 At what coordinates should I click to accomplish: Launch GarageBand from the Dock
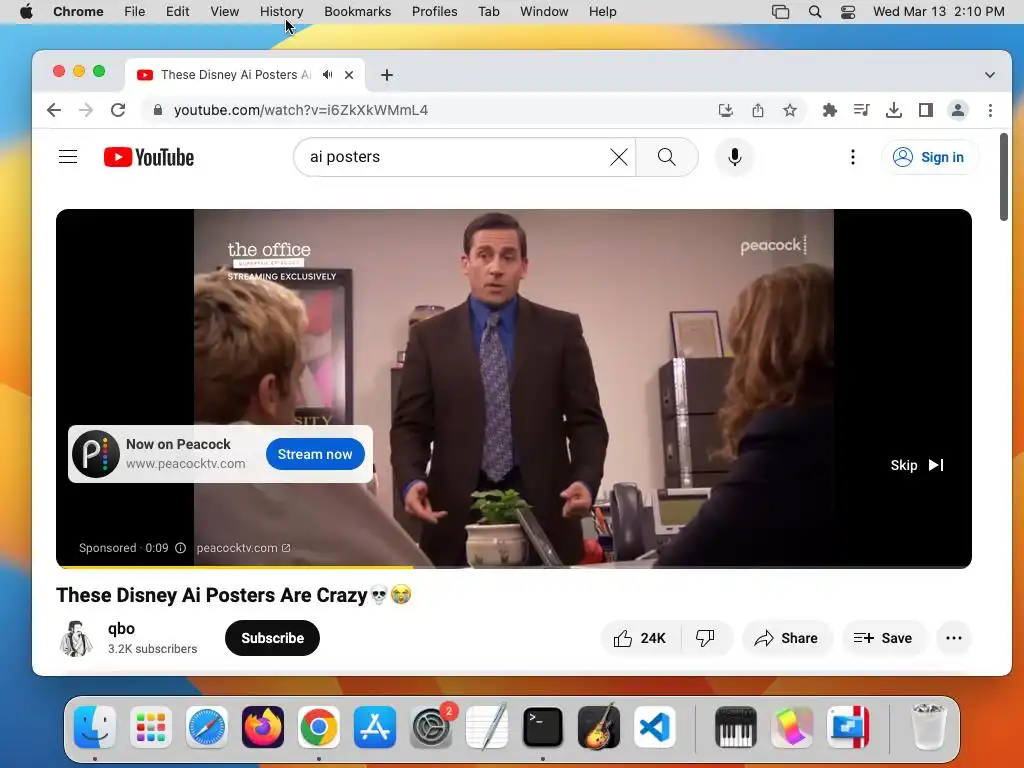(x=599, y=727)
